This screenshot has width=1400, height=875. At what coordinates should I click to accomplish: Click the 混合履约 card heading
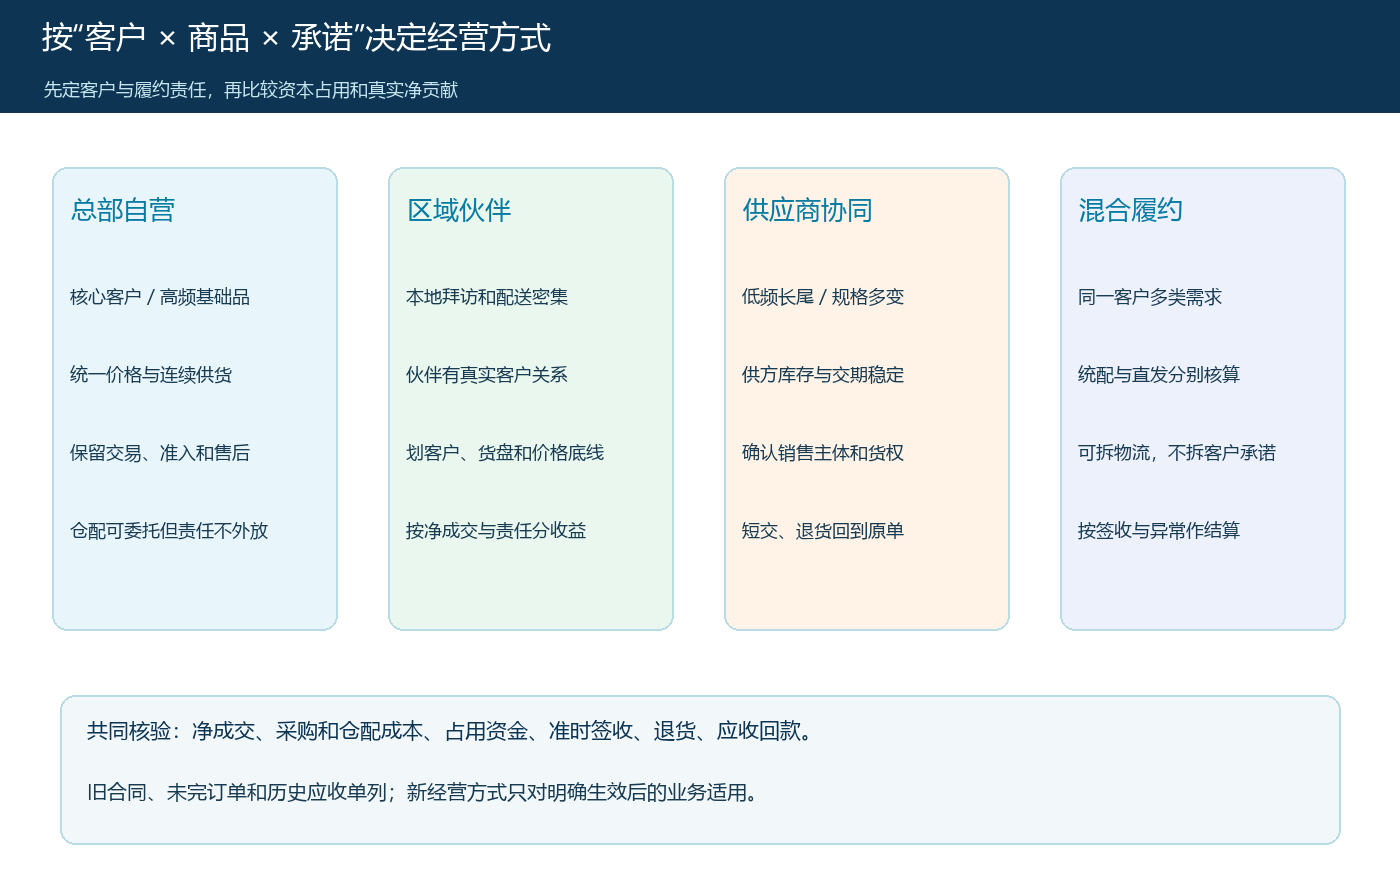pos(1131,210)
